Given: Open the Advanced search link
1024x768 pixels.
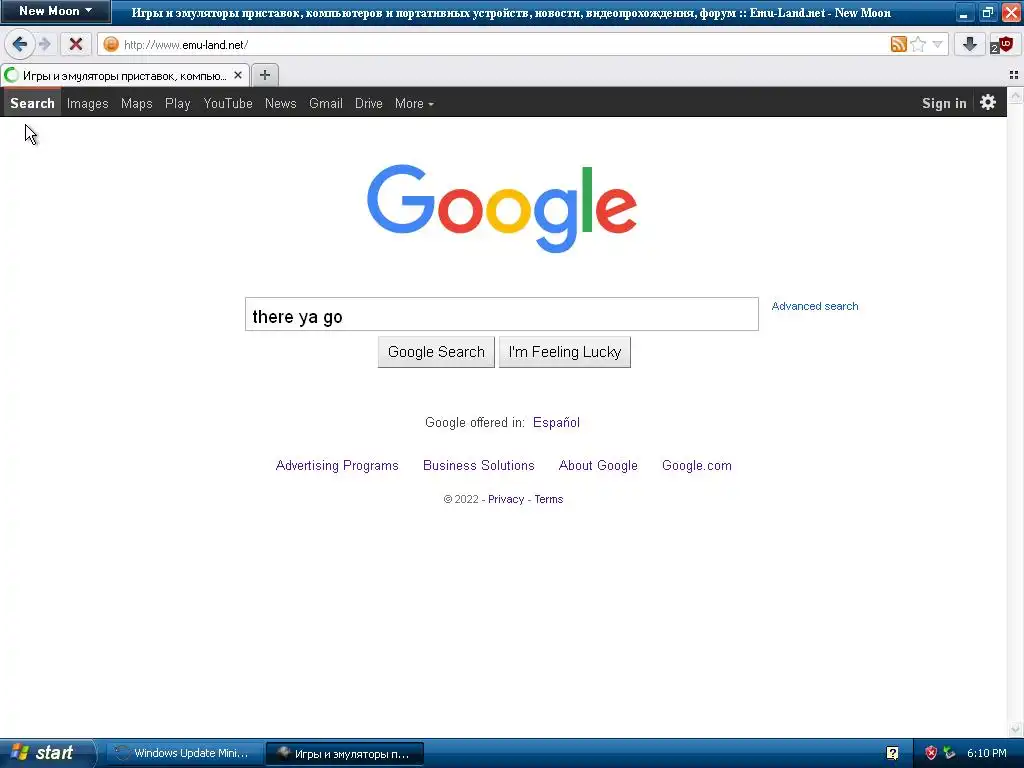Looking at the screenshot, I should coord(814,306).
